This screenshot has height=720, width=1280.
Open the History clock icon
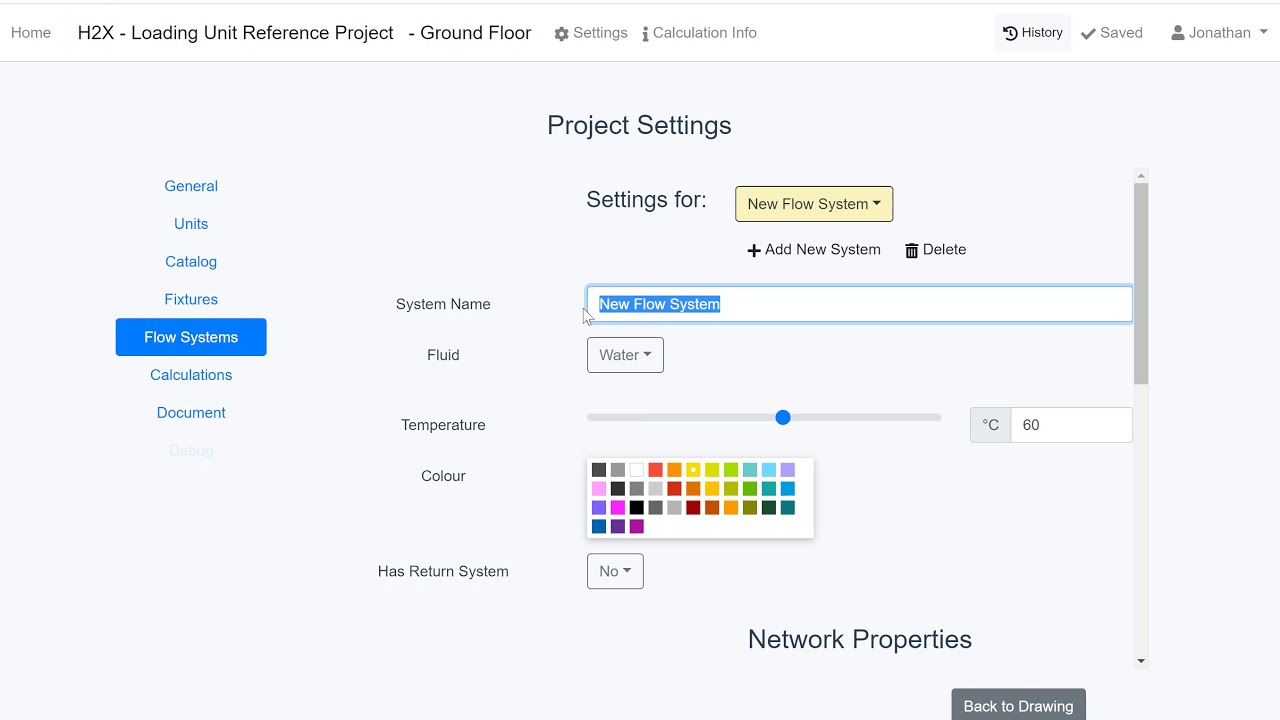tap(1010, 33)
